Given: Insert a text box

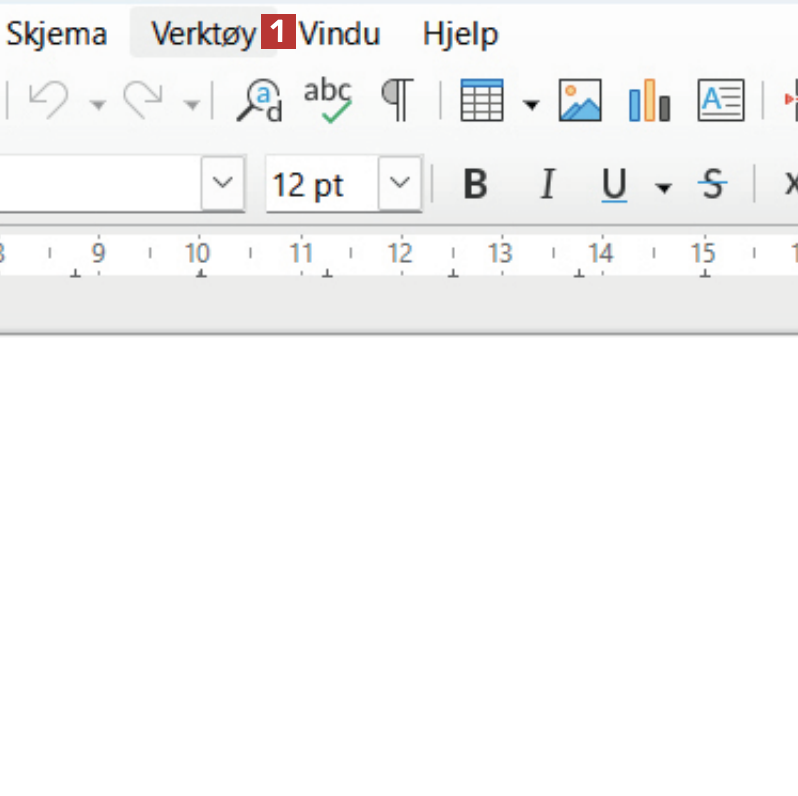Looking at the screenshot, I should (720, 100).
